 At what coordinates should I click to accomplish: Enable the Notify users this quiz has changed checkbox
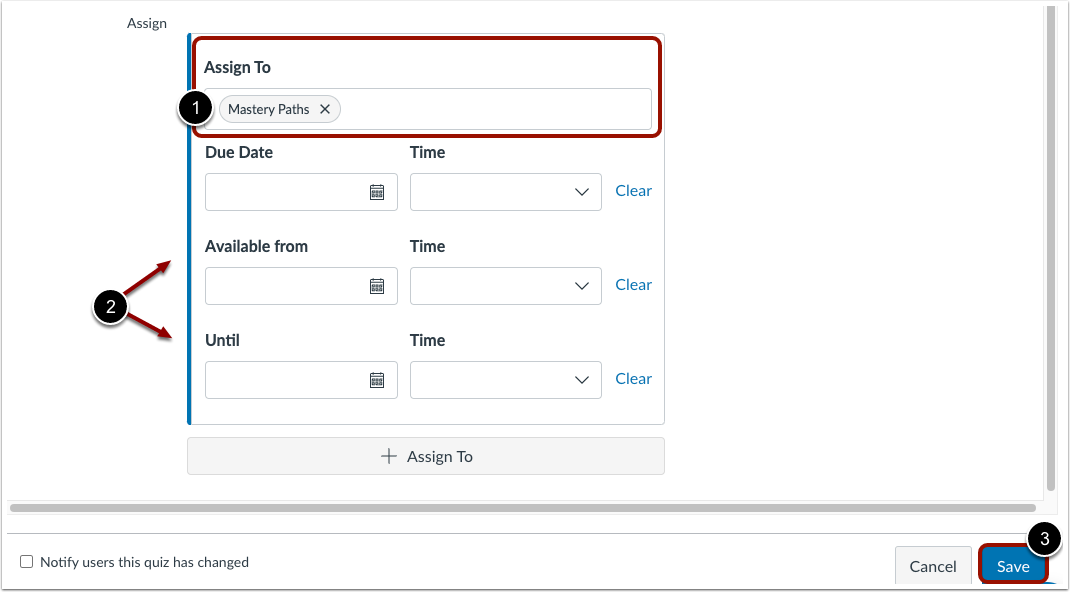tap(25, 561)
